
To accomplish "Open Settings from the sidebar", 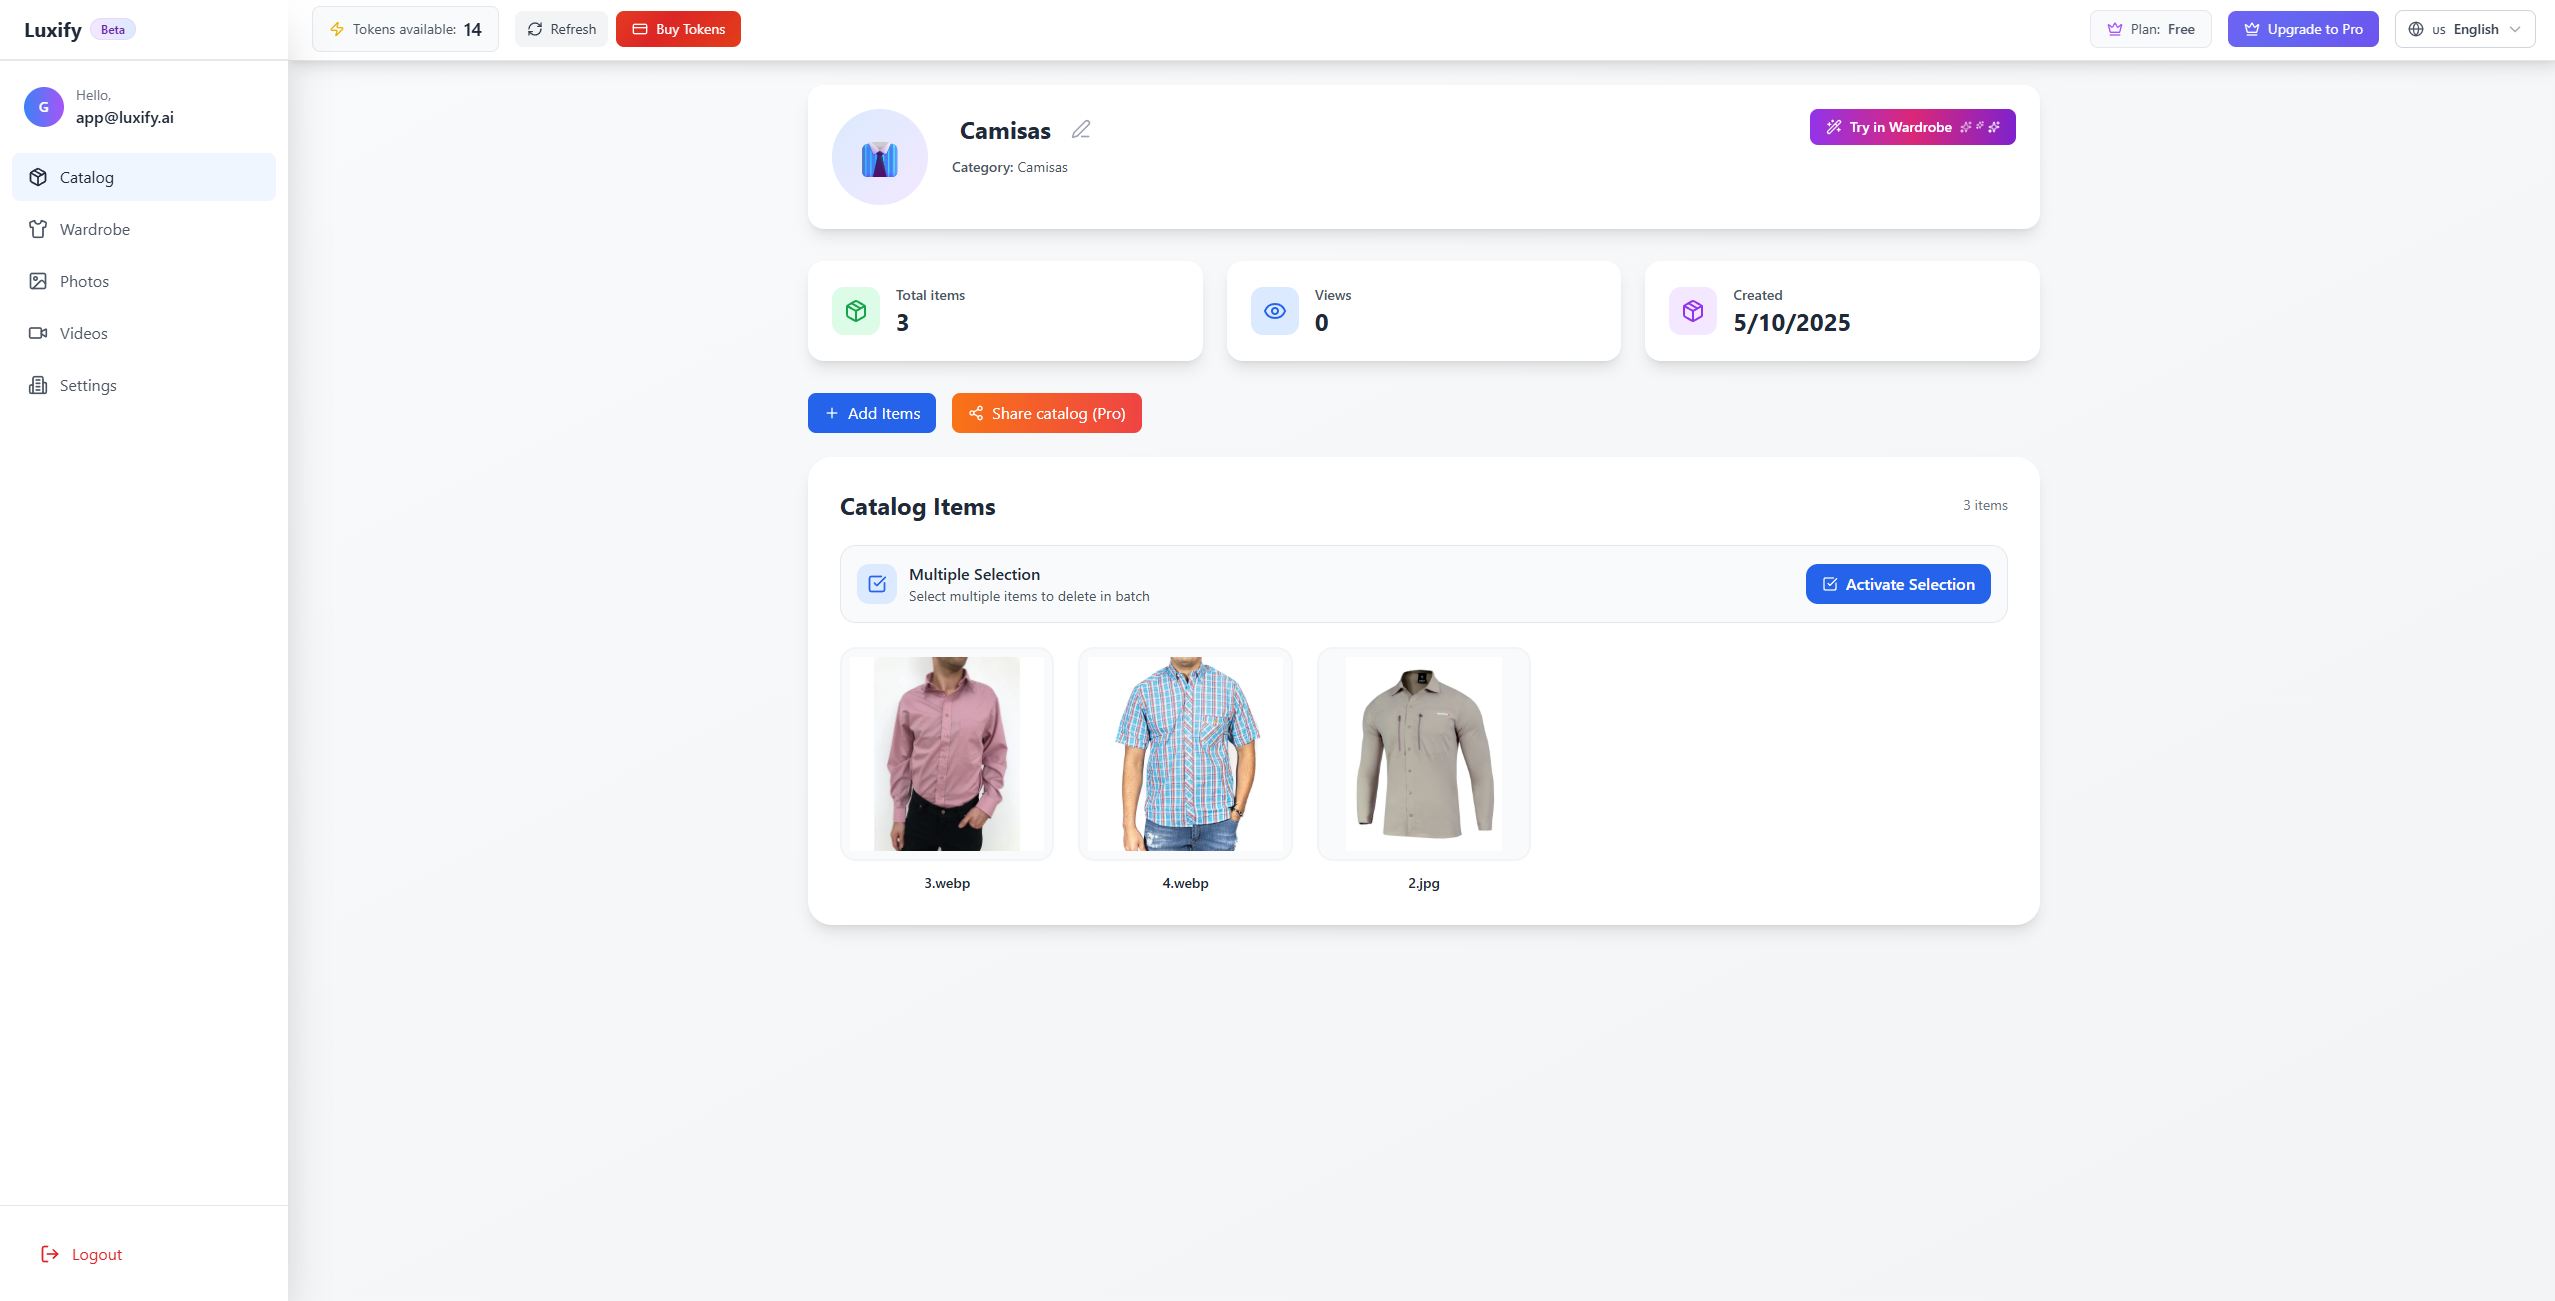I will pyautogui.click(x=88, y=385).
